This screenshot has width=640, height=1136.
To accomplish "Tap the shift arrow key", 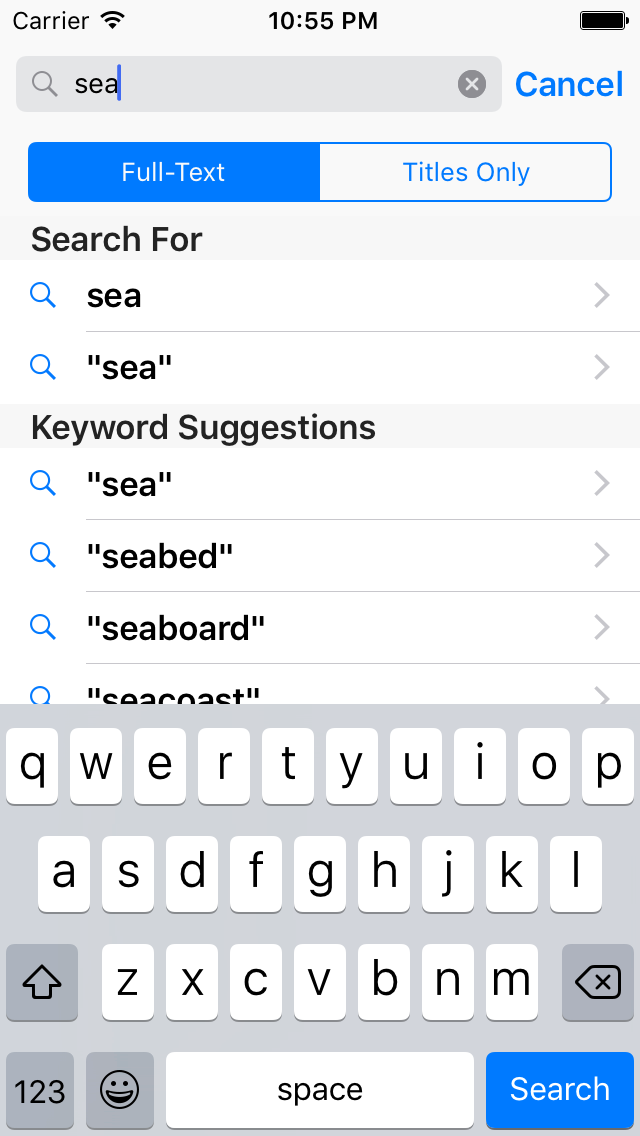I will pos(42,982).
